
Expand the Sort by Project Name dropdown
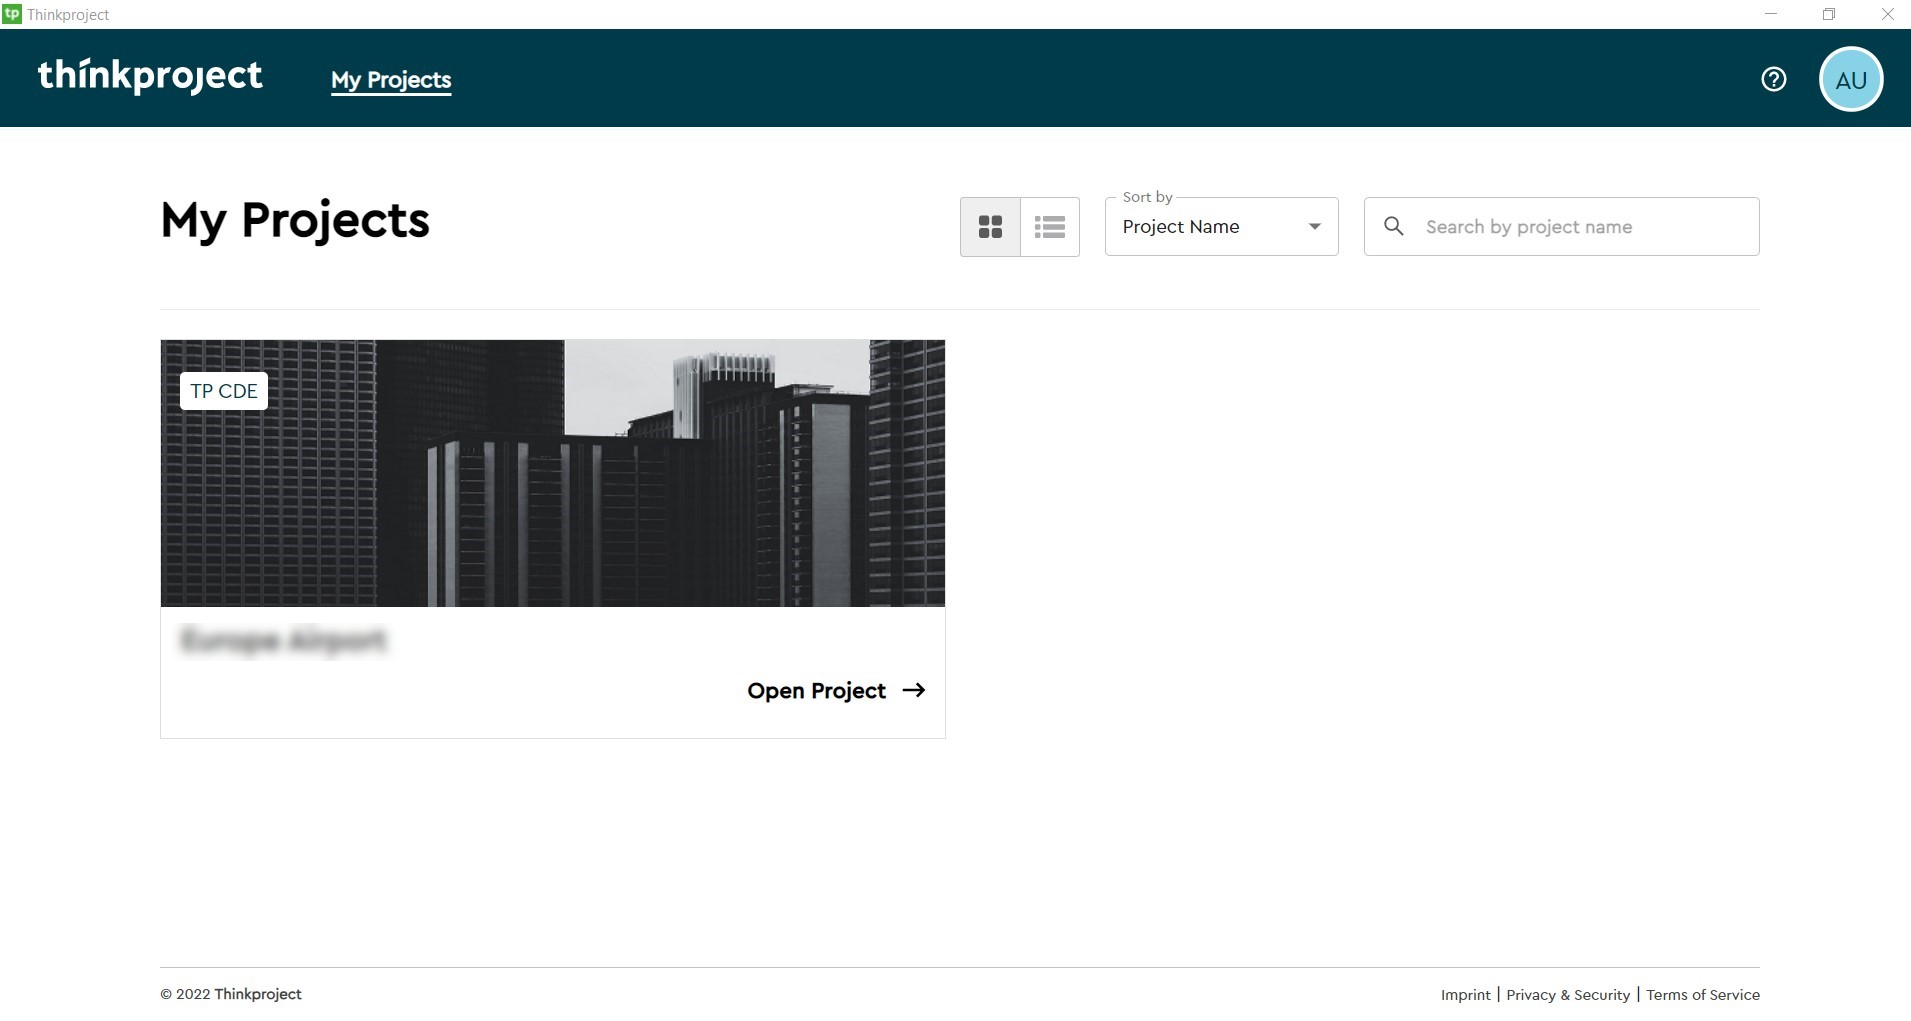tap(1221, 227)
